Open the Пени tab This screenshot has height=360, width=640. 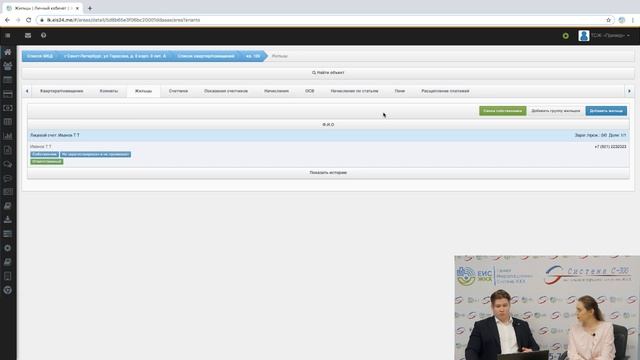400,91
